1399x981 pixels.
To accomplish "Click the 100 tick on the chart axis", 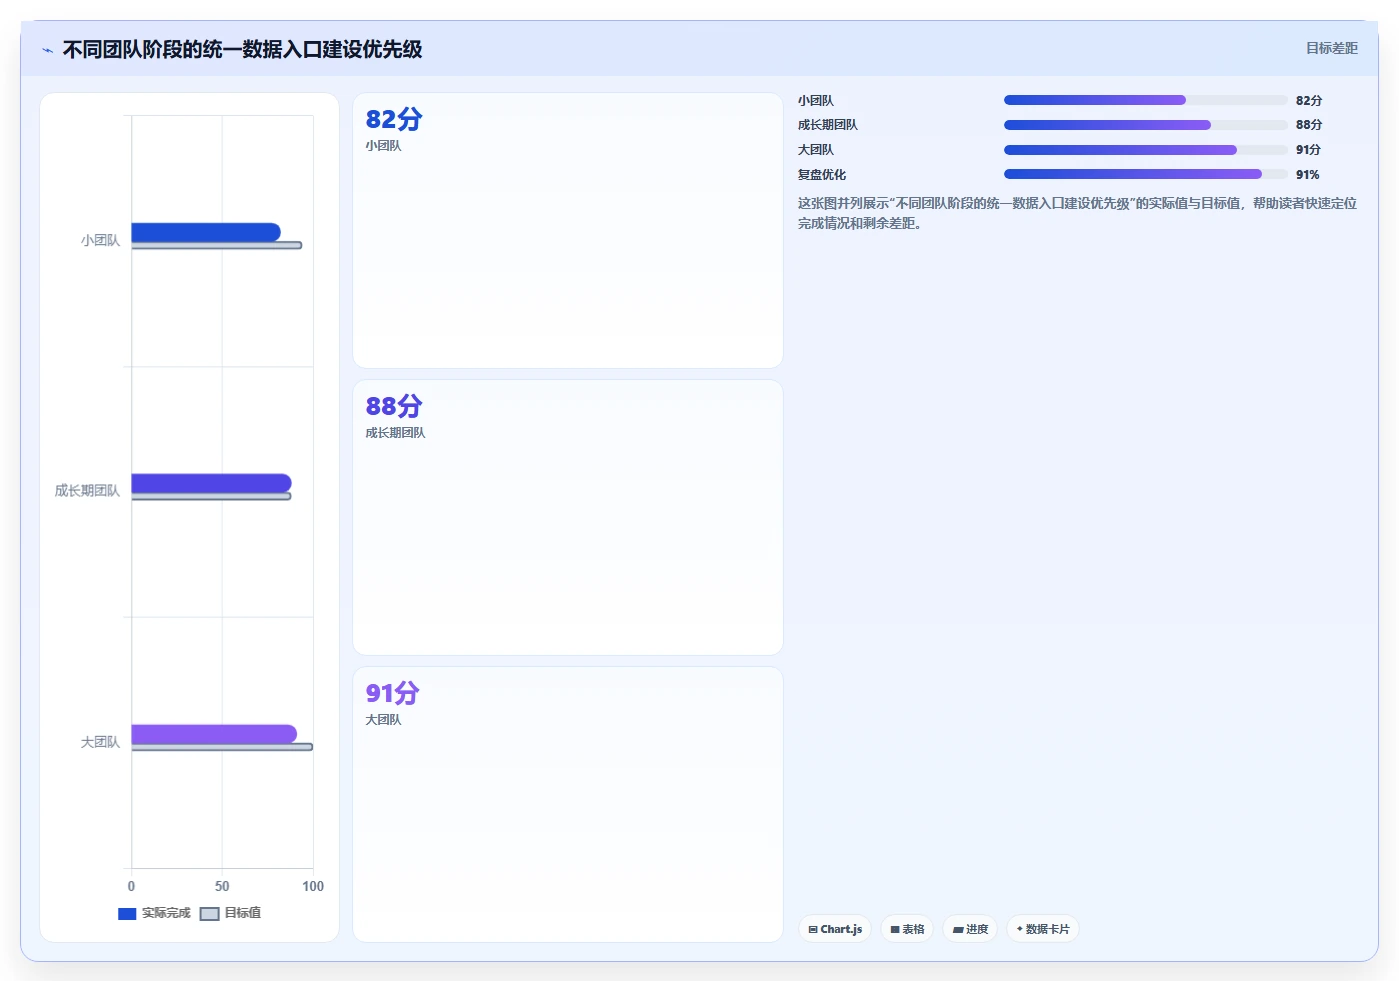I will coord(313,886).
